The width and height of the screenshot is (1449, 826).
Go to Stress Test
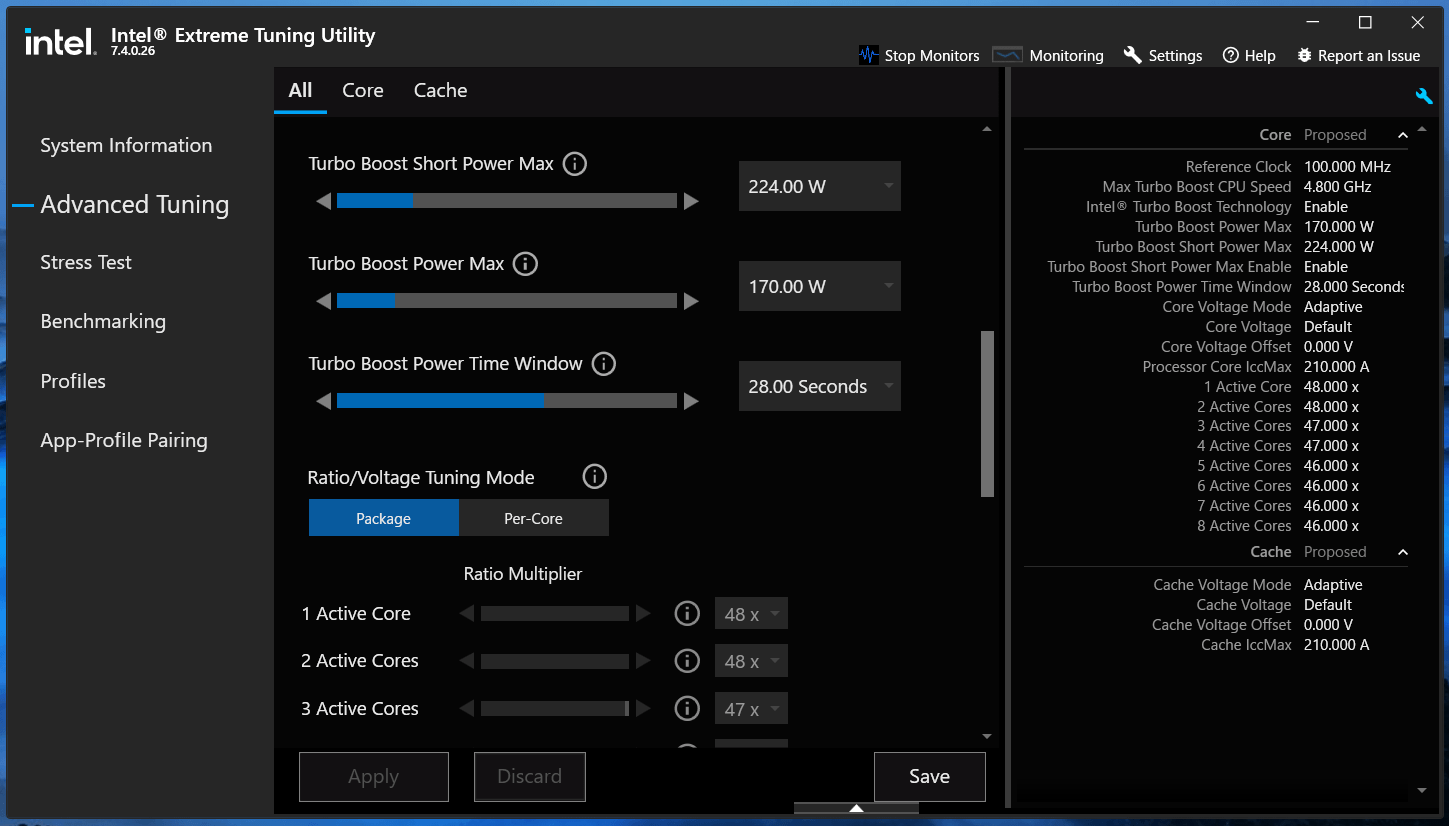pyautogui.click(x=86, y=262)
